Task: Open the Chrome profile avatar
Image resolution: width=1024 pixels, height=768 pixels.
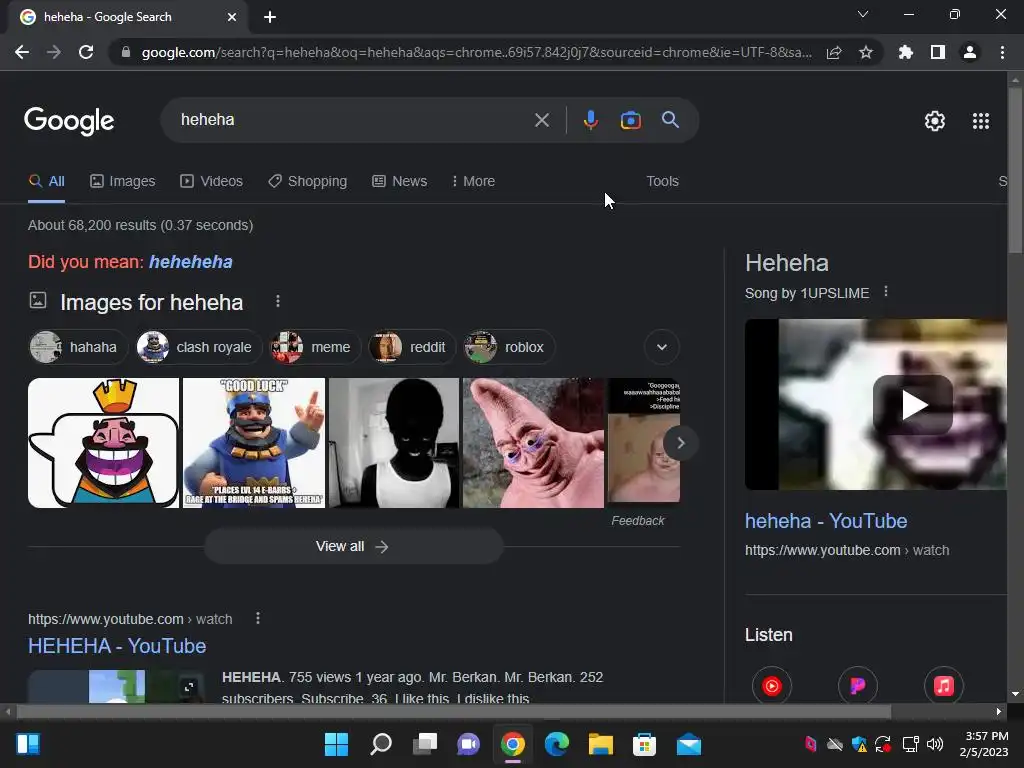Action: click(970, 52)
